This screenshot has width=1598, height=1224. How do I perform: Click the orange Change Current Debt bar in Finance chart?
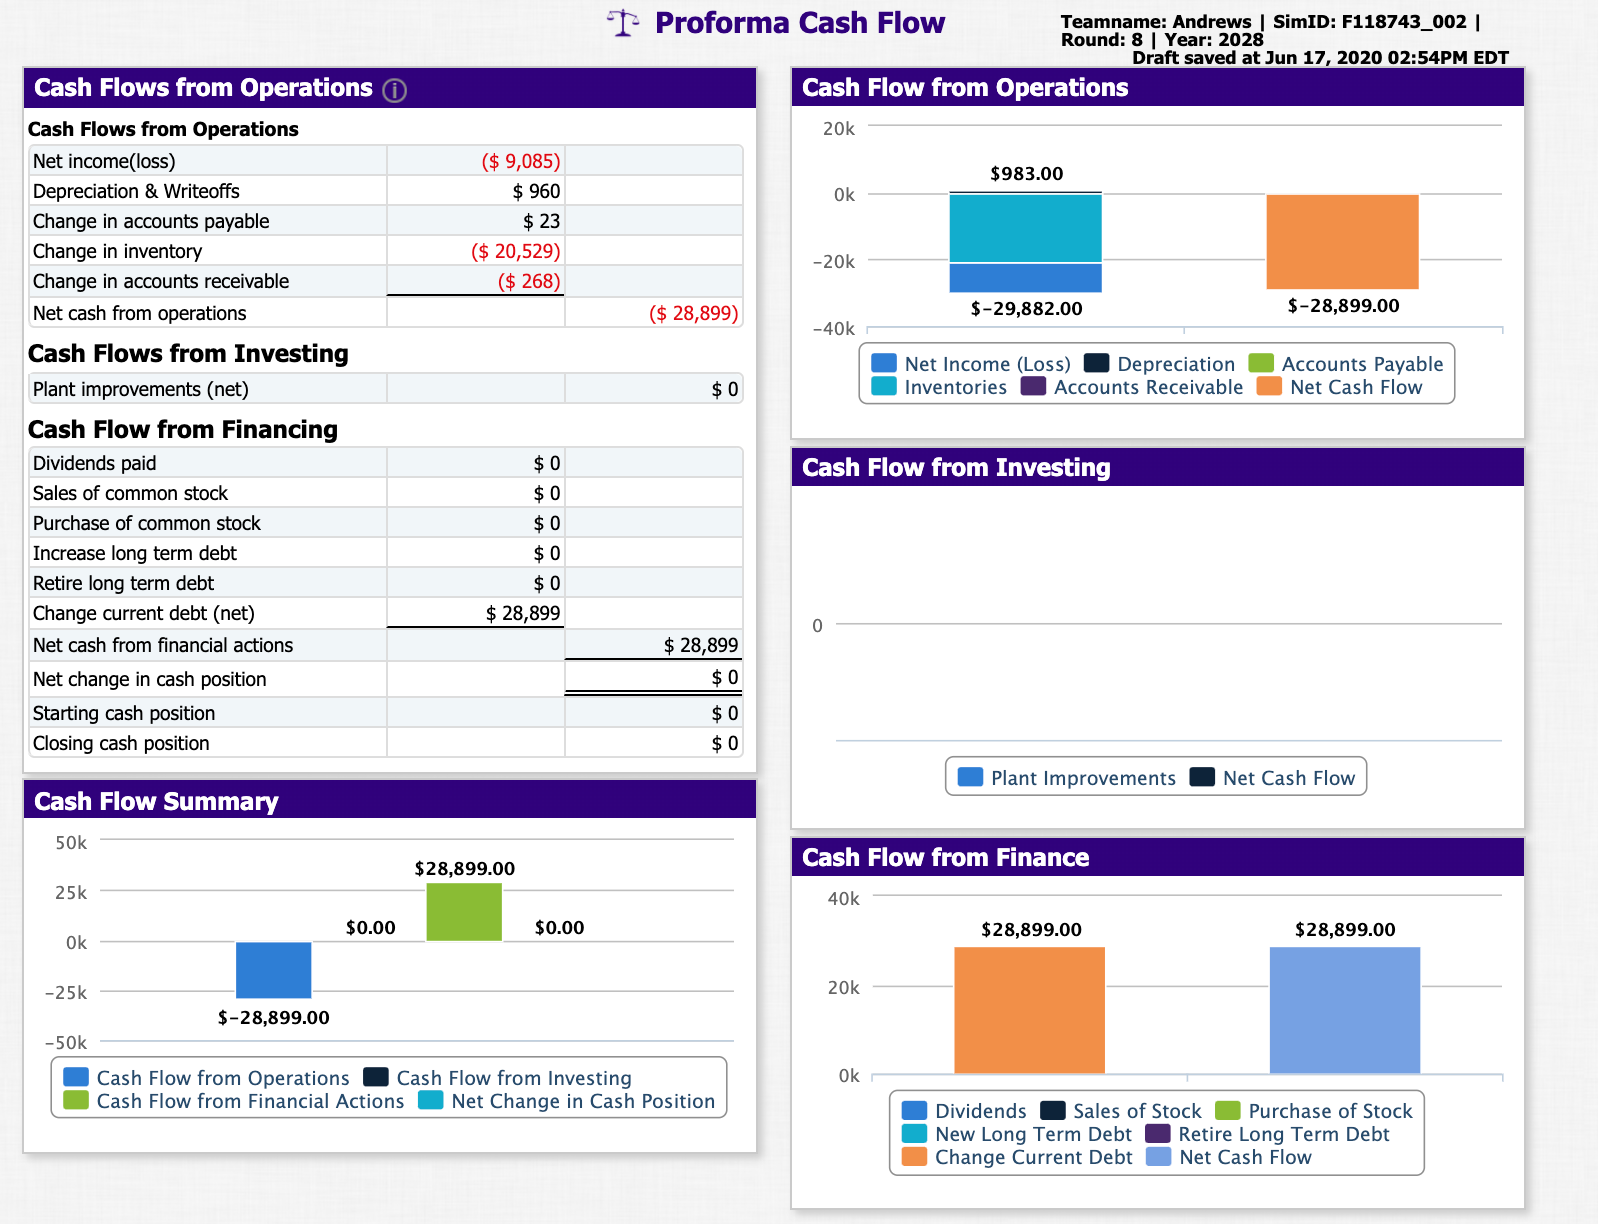[1029, 1010]
